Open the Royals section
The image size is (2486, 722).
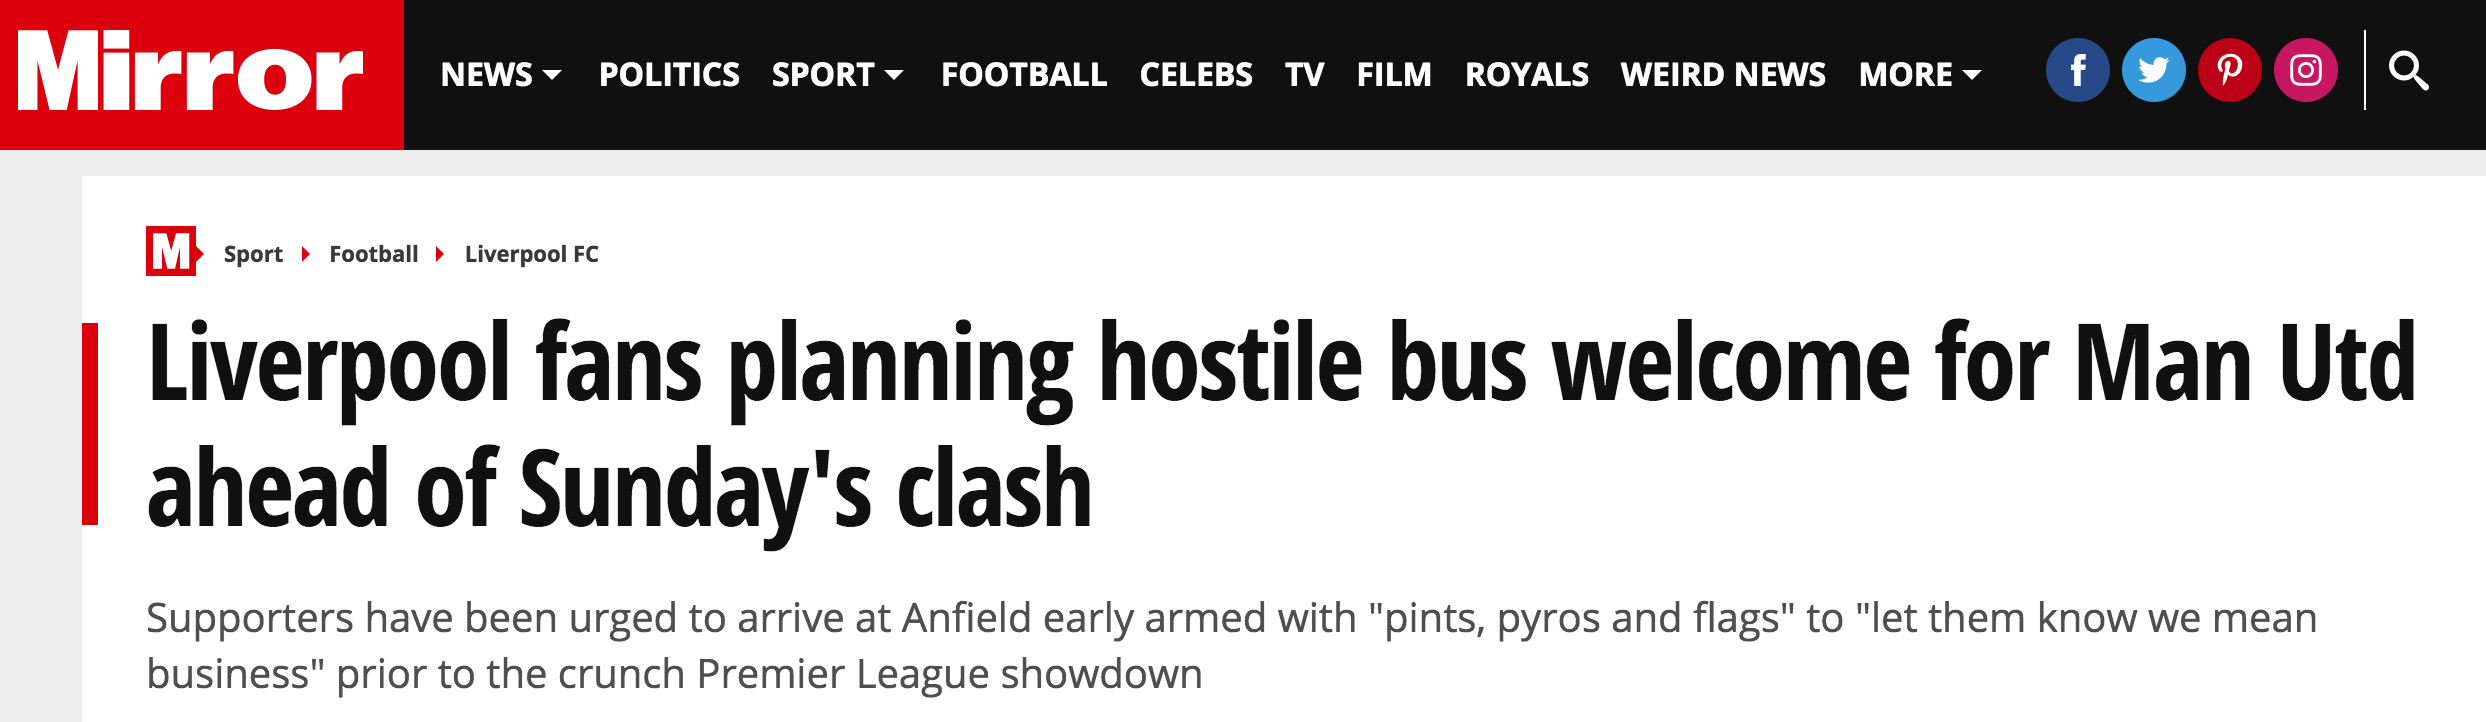click(x=1526, y=75)
